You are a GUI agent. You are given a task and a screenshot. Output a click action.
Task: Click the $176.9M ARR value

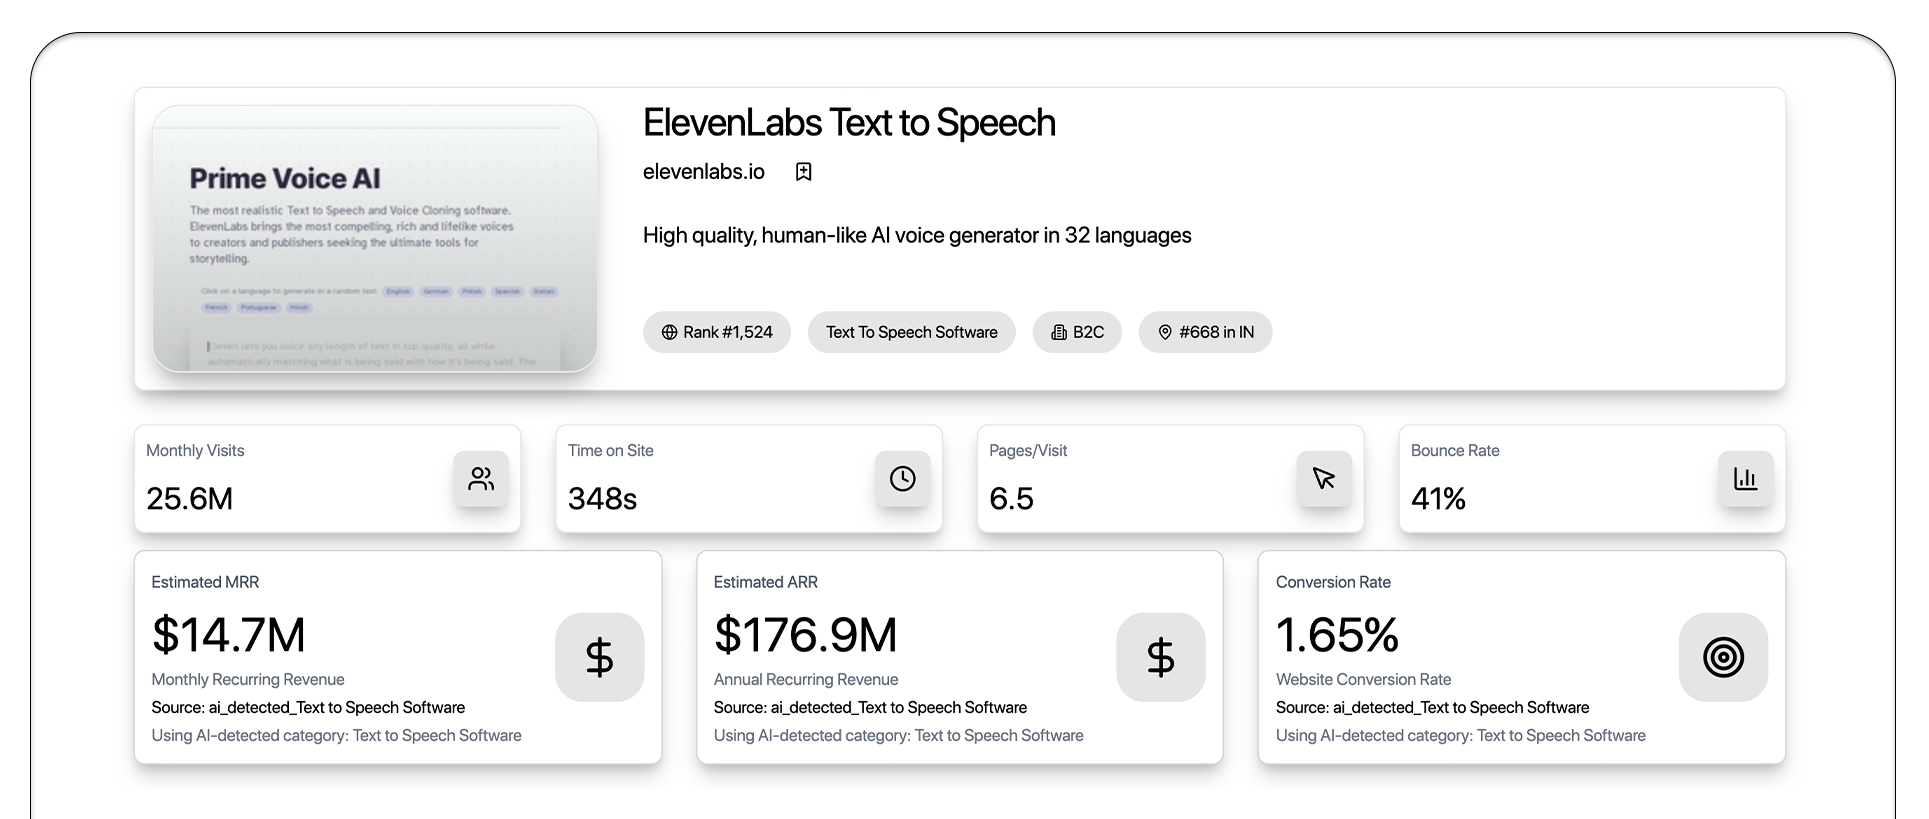[x=805, y=635]
